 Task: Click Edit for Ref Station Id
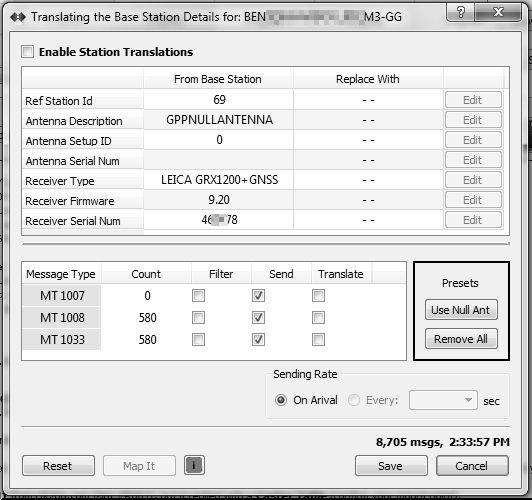[x=473, y=100]
